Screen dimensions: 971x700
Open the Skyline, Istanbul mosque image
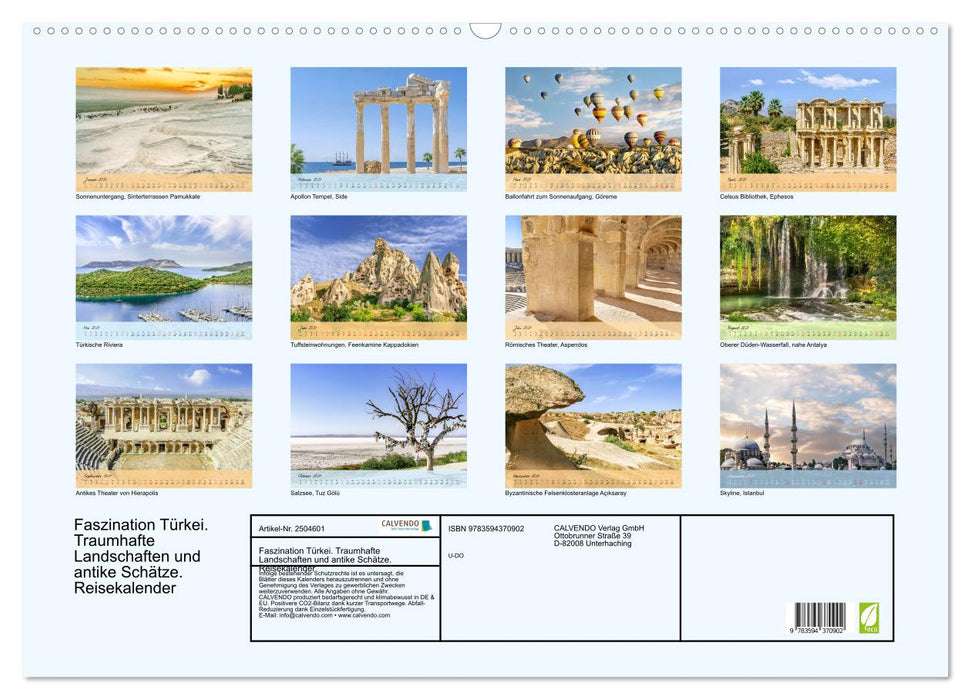808,426
